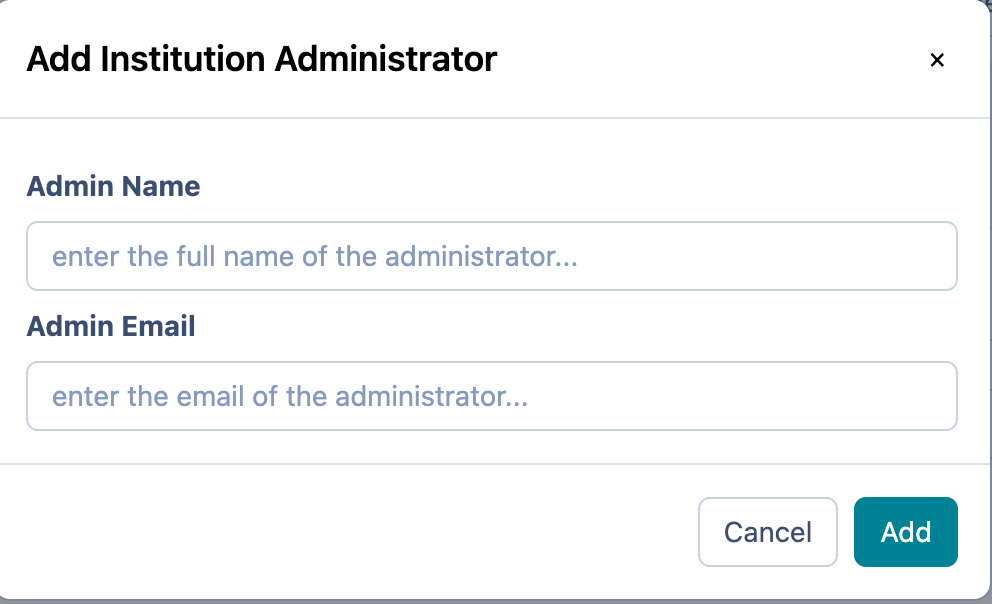Click the teal Add button
Image resolution: width=992 pixels, height=604 pixels.
pyautogui.click(x=905, y=532)
